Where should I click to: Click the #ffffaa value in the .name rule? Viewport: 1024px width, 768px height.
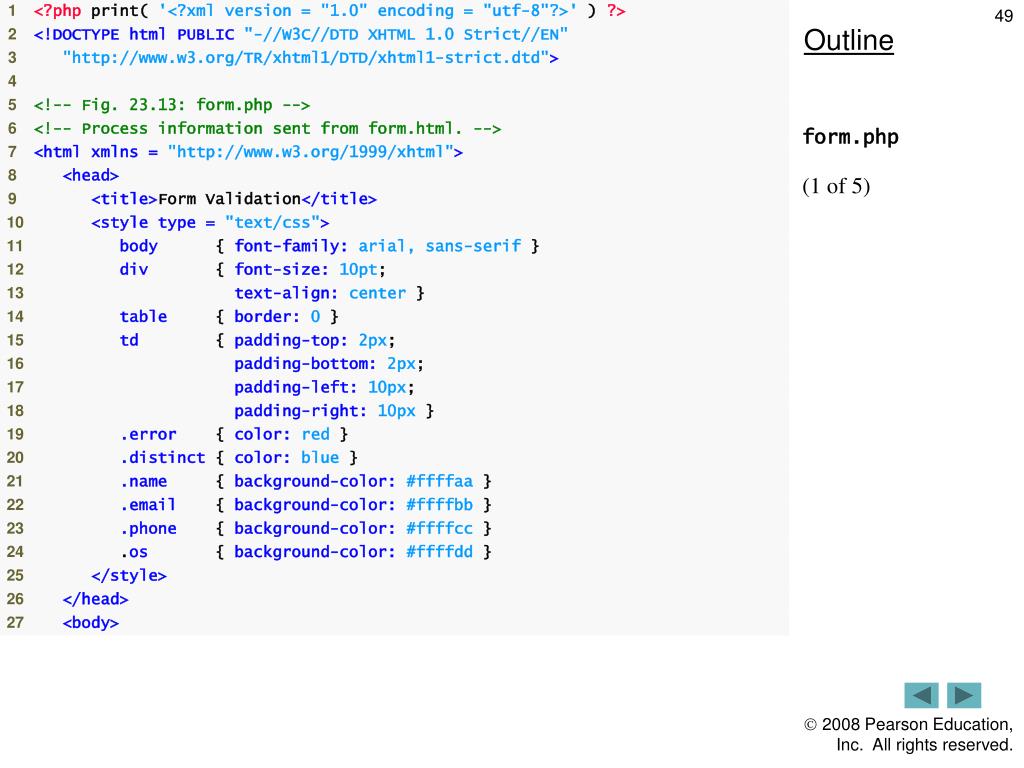click(440, 481)
